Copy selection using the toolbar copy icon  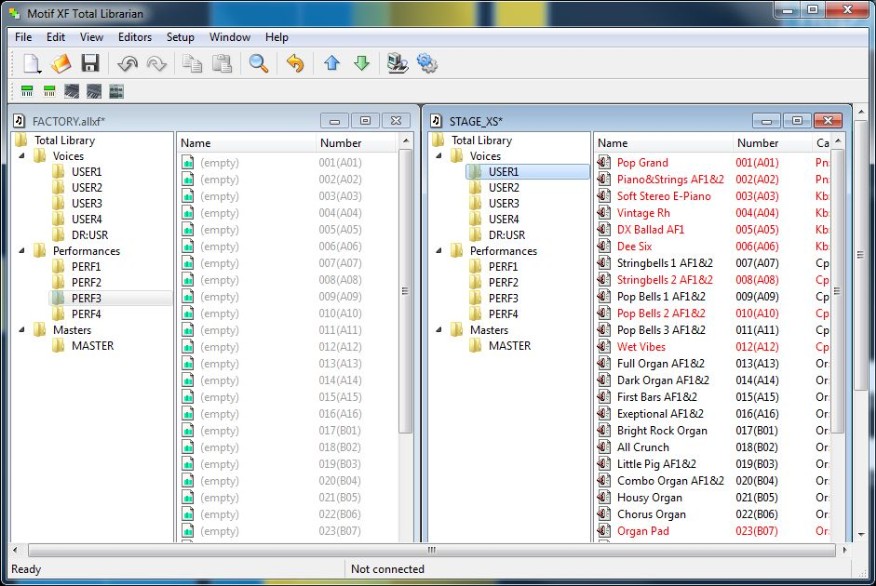(193, 64)
